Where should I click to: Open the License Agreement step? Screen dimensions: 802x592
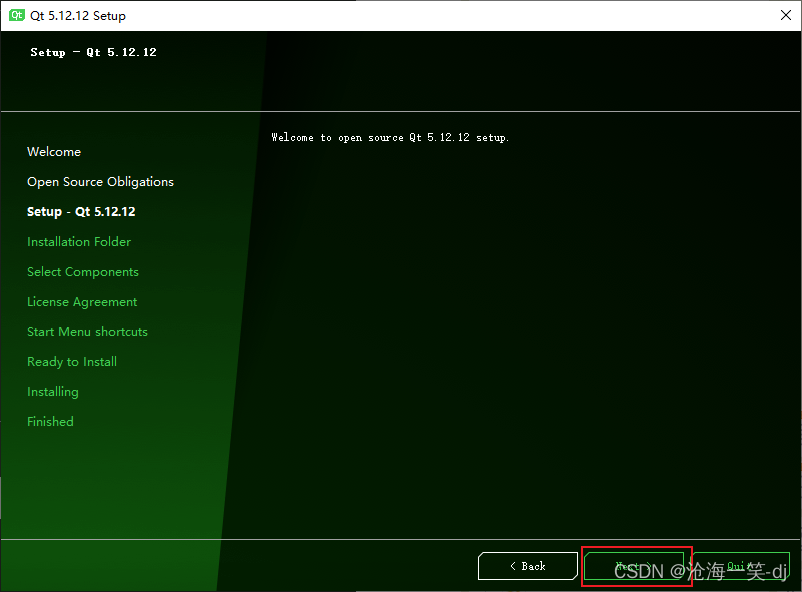82,301
